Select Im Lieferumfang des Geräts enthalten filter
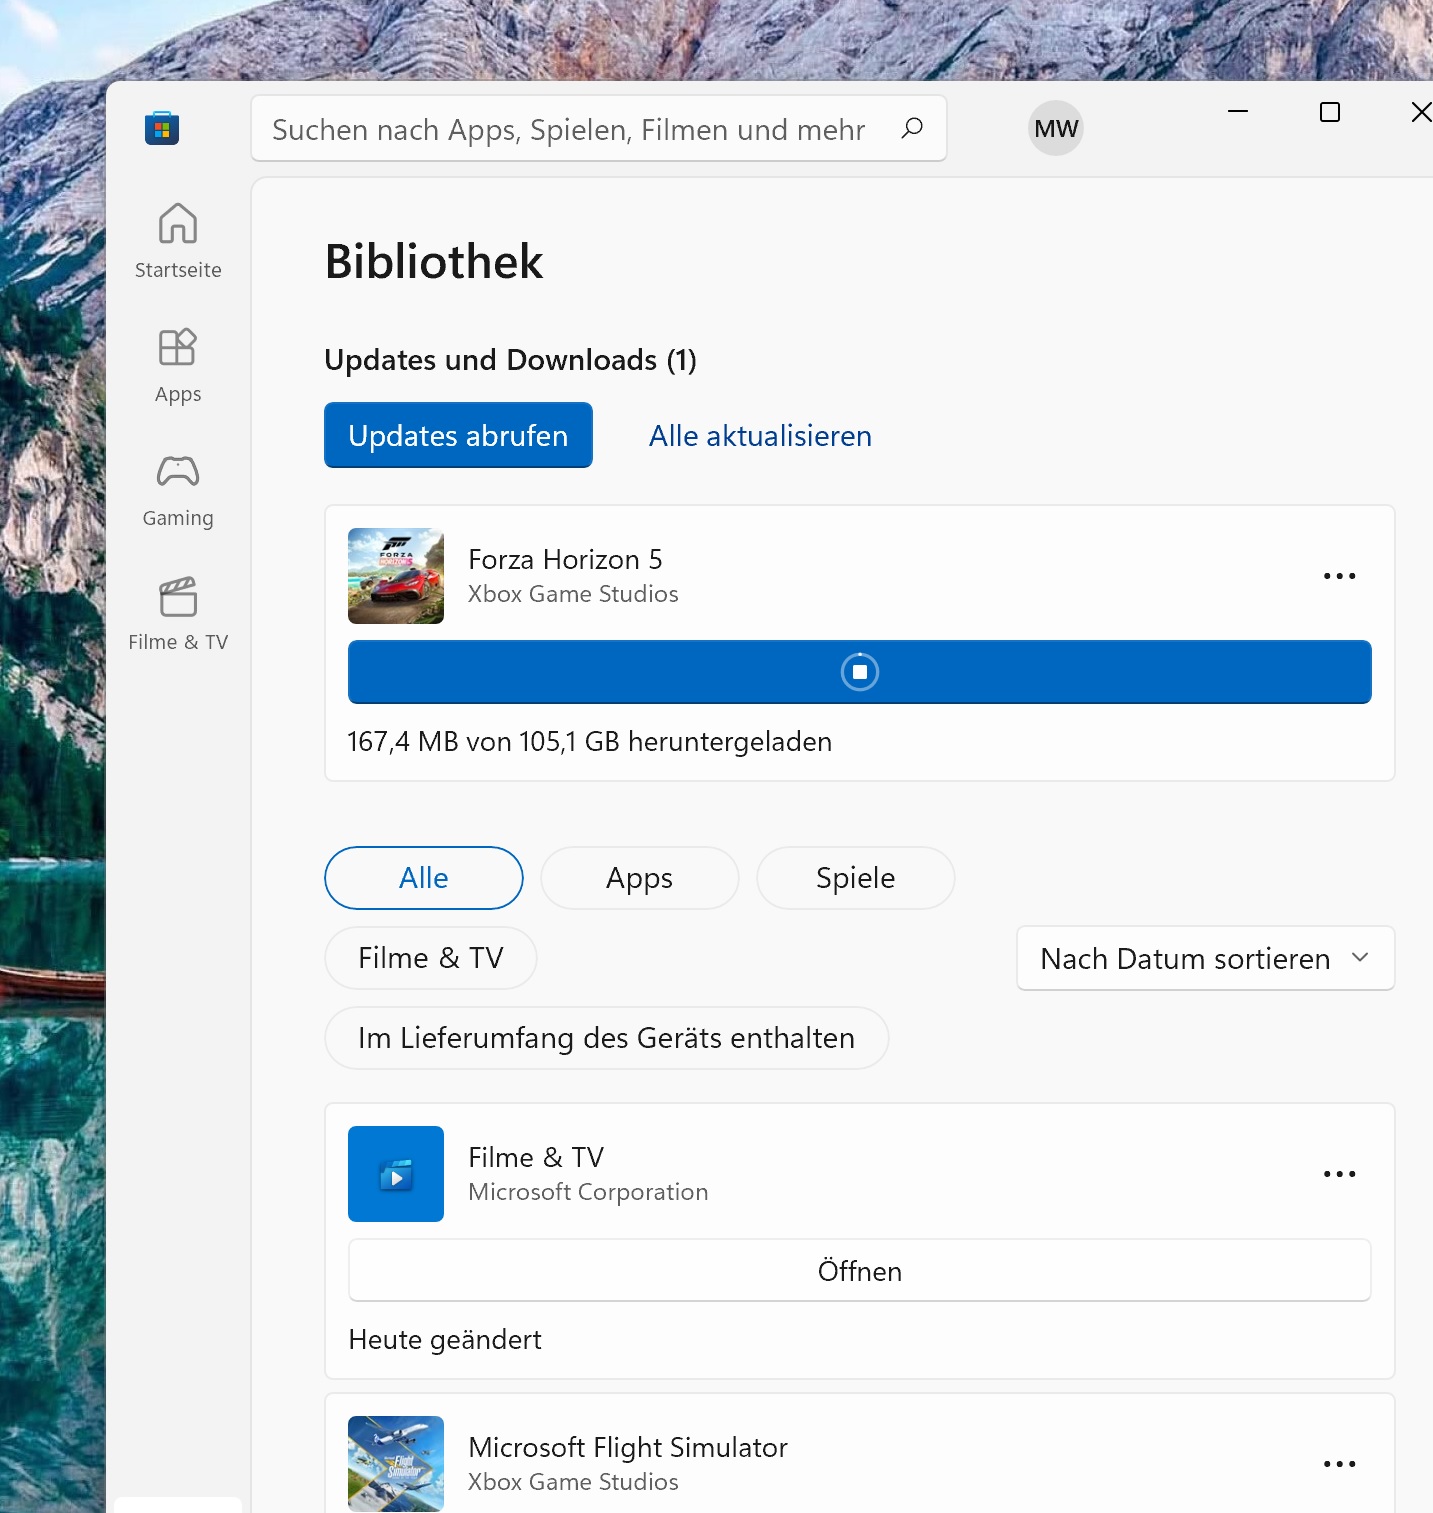Screen dimensions: 1433x1513 607,1038
